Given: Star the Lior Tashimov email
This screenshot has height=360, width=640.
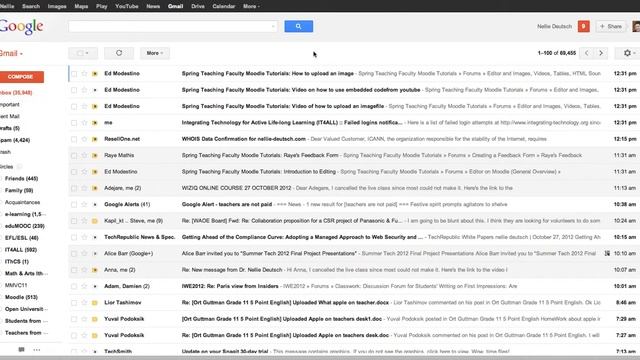Looking at the screenshot, I should (84, 303).
